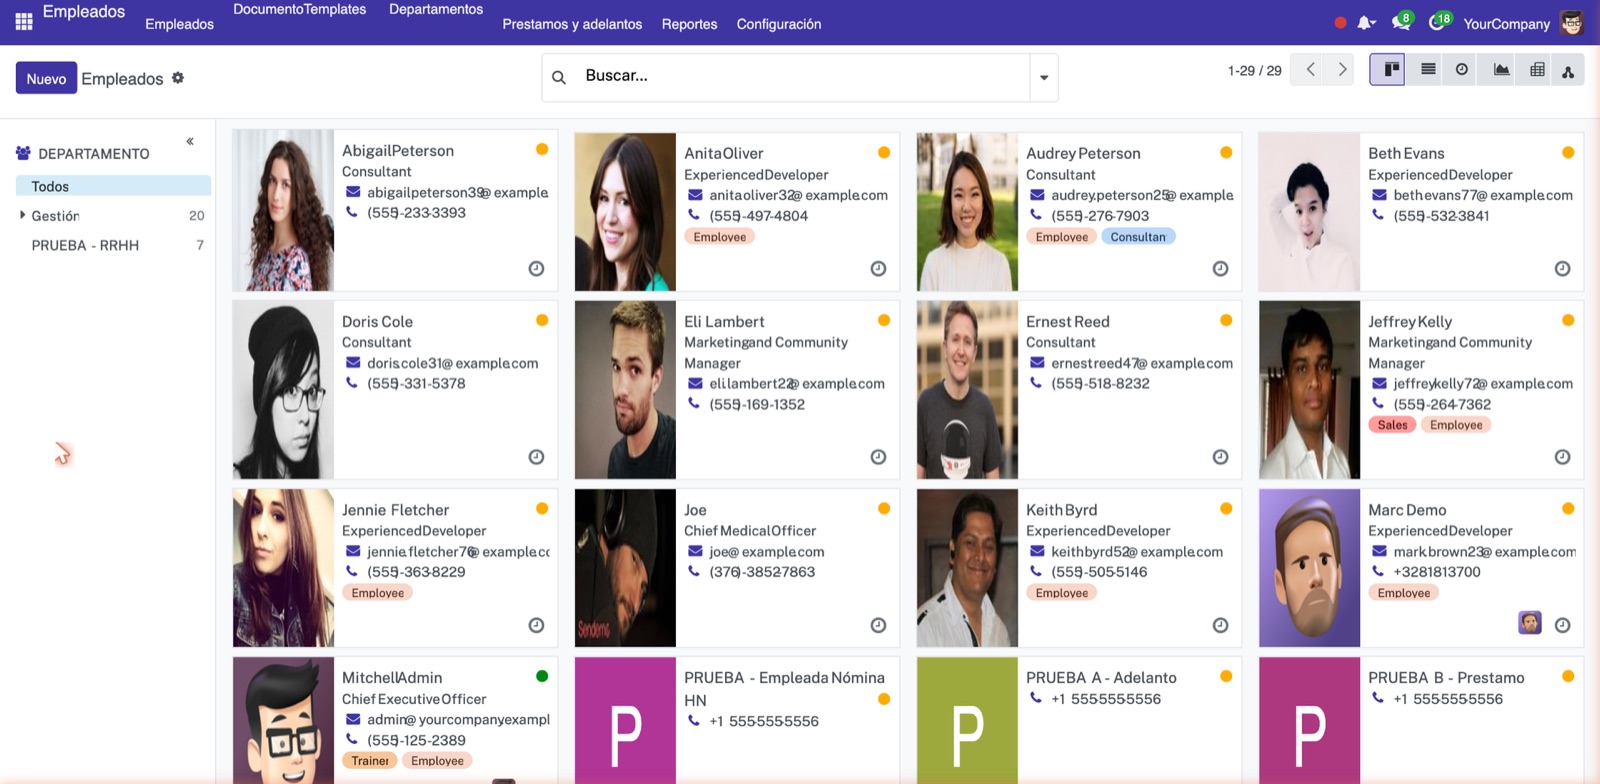Open activity clock on Abigail Peterson card
1600x784 pixels.
536,268
